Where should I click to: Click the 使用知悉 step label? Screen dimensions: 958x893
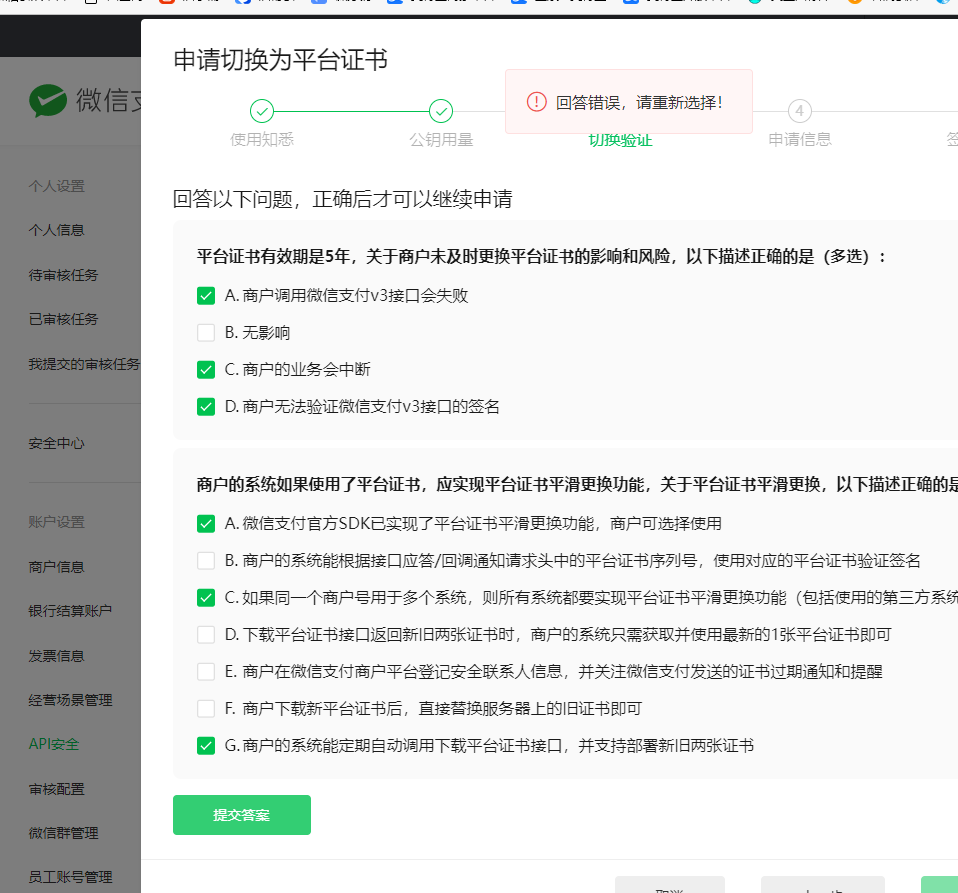click(x=262, y=140)
